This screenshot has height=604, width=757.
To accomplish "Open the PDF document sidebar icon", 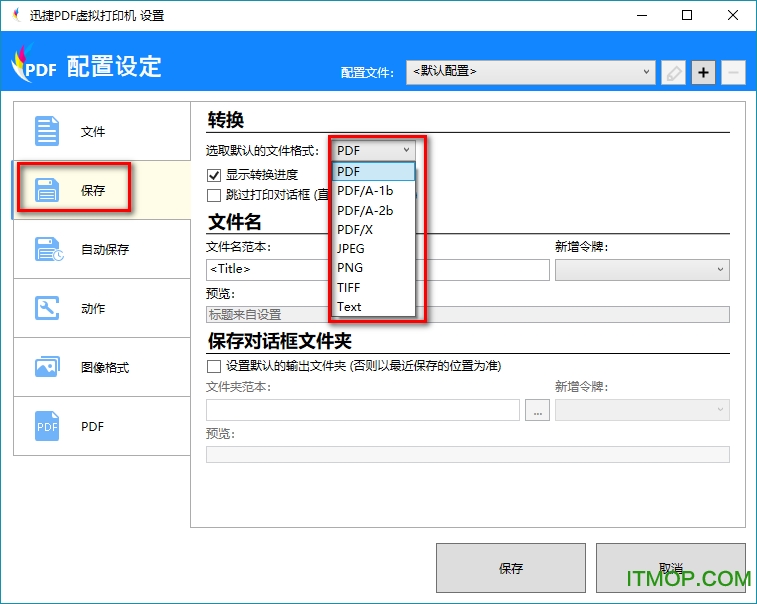I will [47, 426].
